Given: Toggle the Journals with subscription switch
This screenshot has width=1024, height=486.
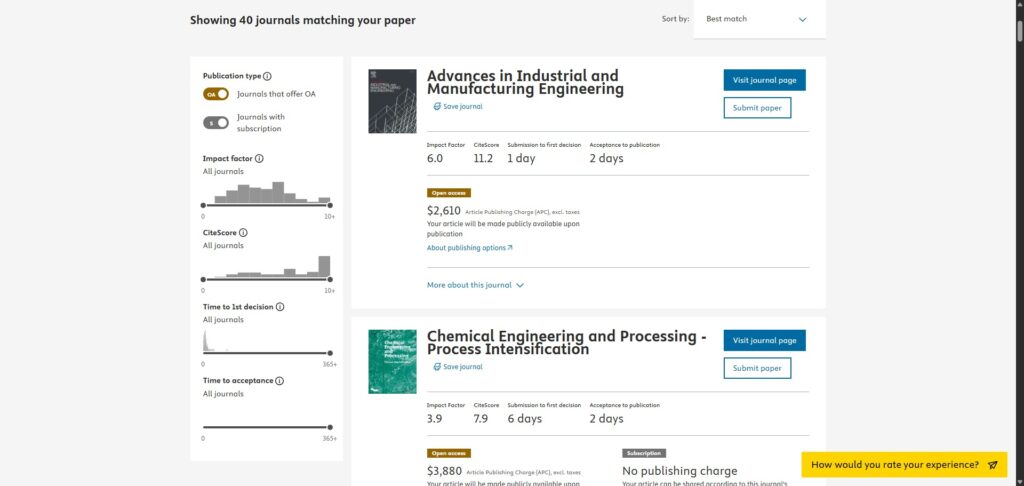Looking at the screenshot, I should coord(216,123).
